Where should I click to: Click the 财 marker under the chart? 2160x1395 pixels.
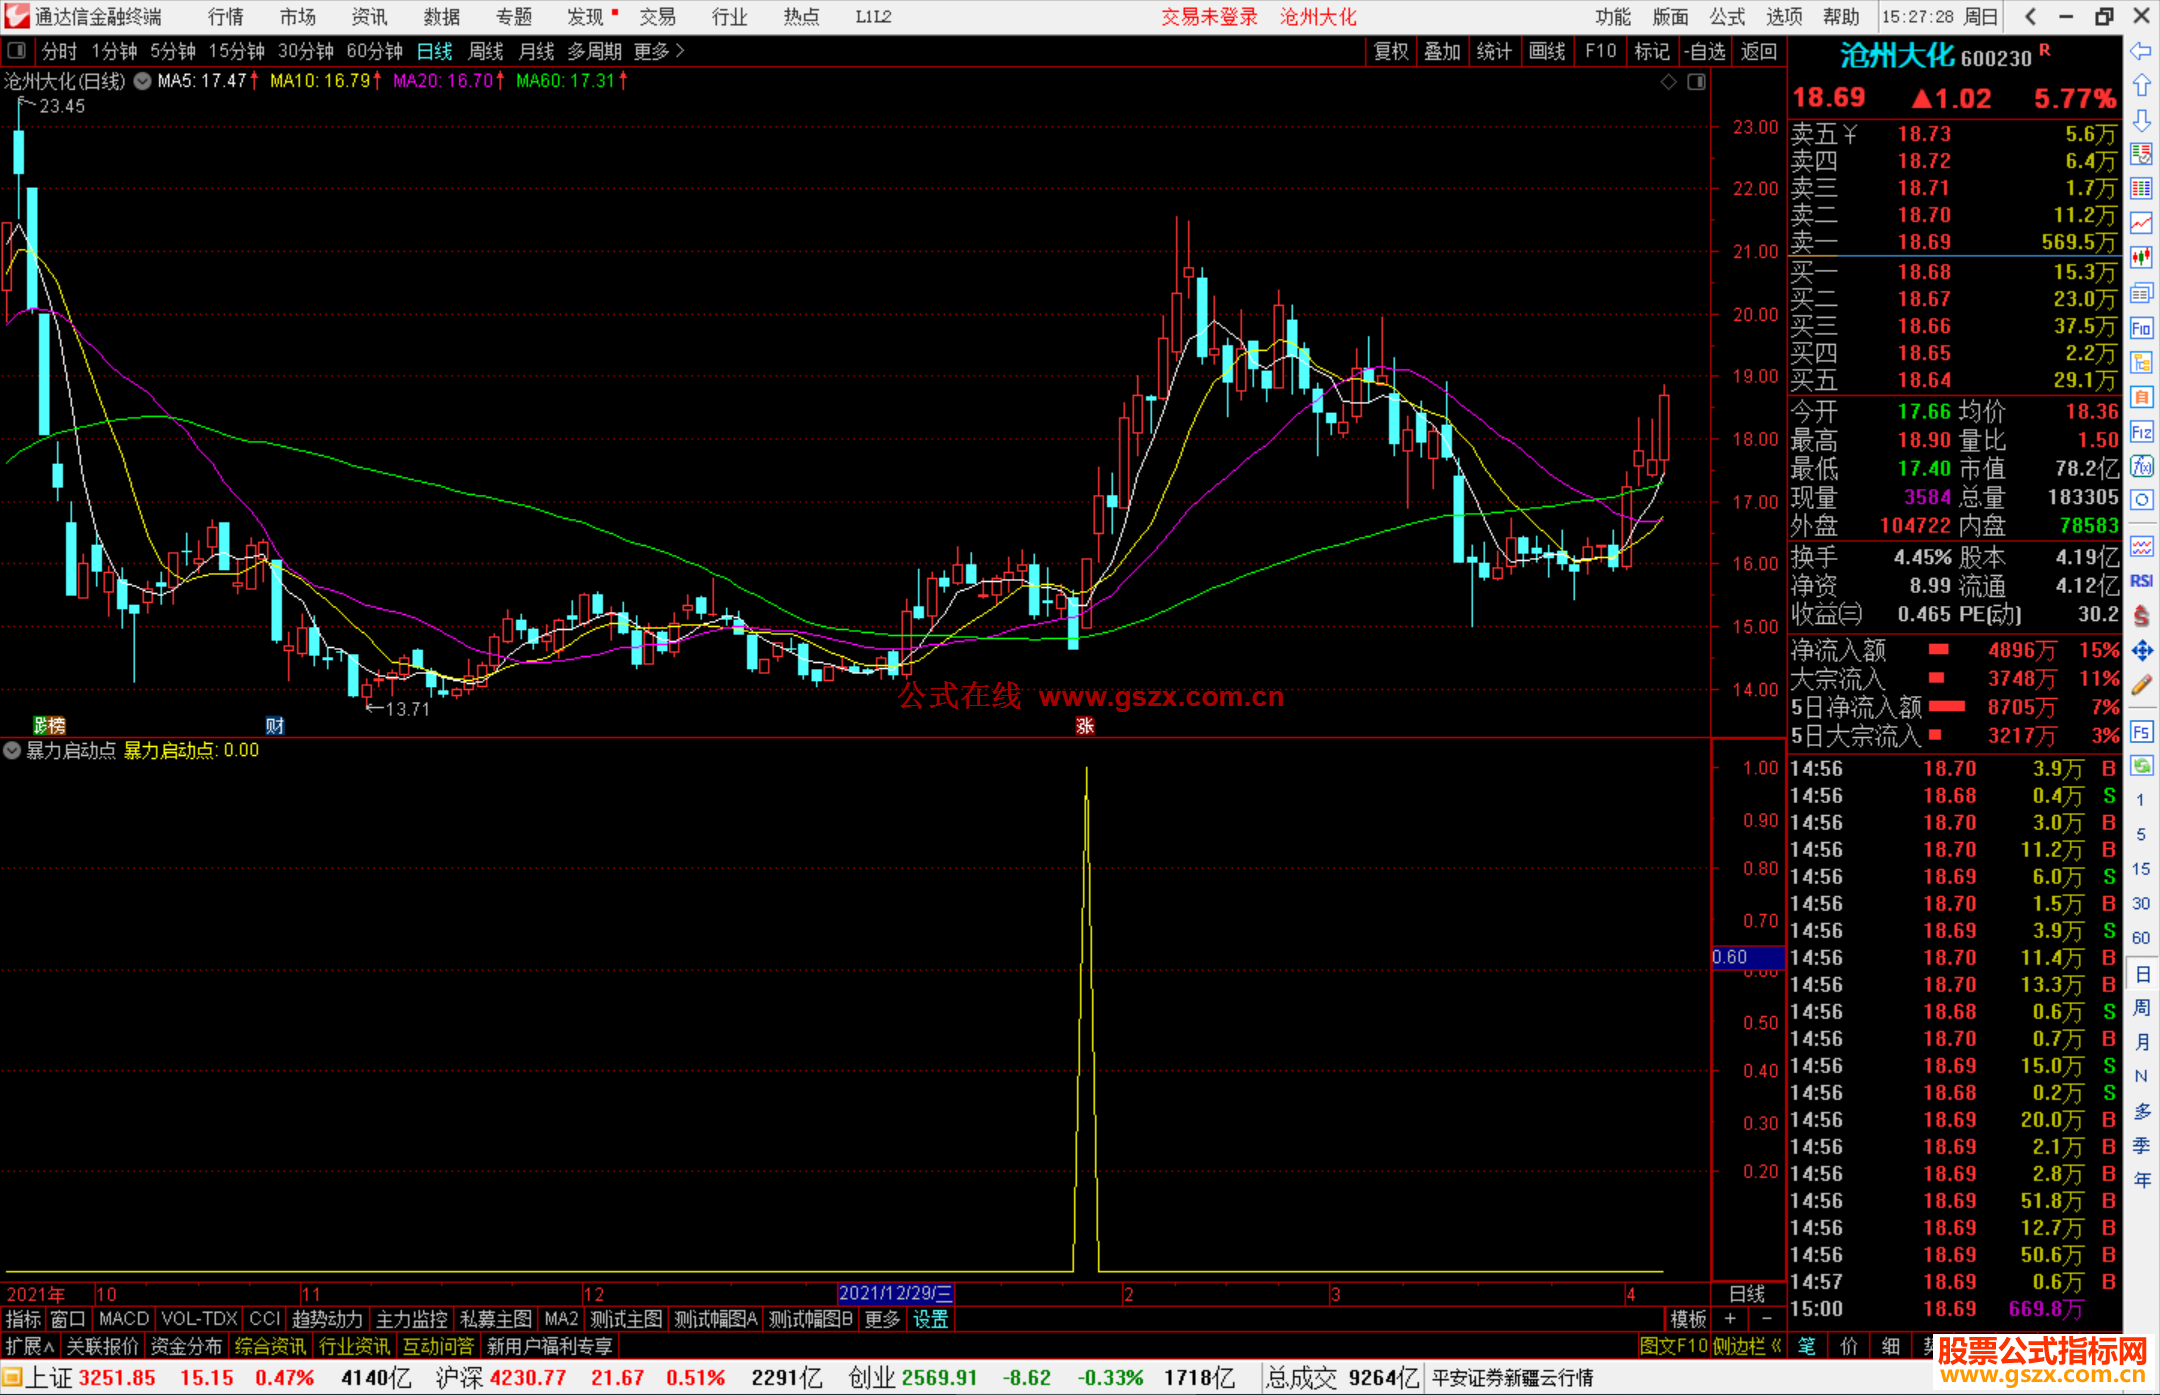point(275,726)
